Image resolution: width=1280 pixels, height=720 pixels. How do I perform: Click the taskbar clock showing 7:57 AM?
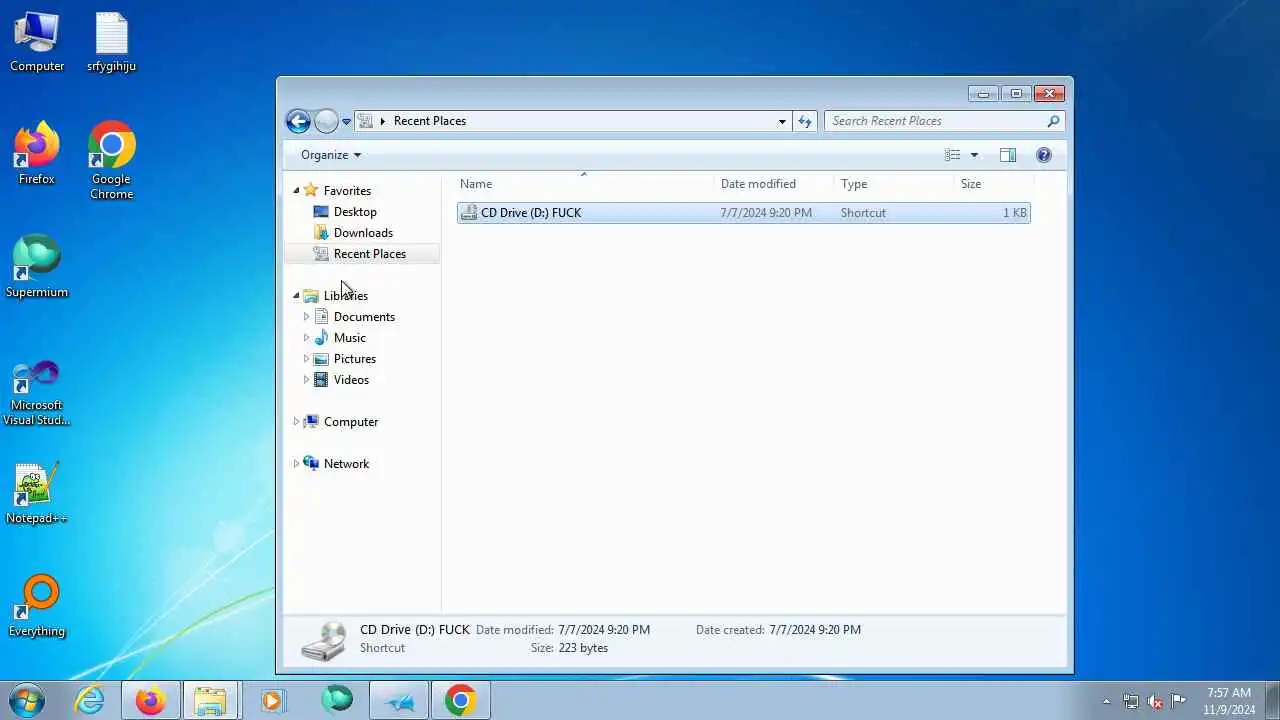click(x=1229, y=701)
